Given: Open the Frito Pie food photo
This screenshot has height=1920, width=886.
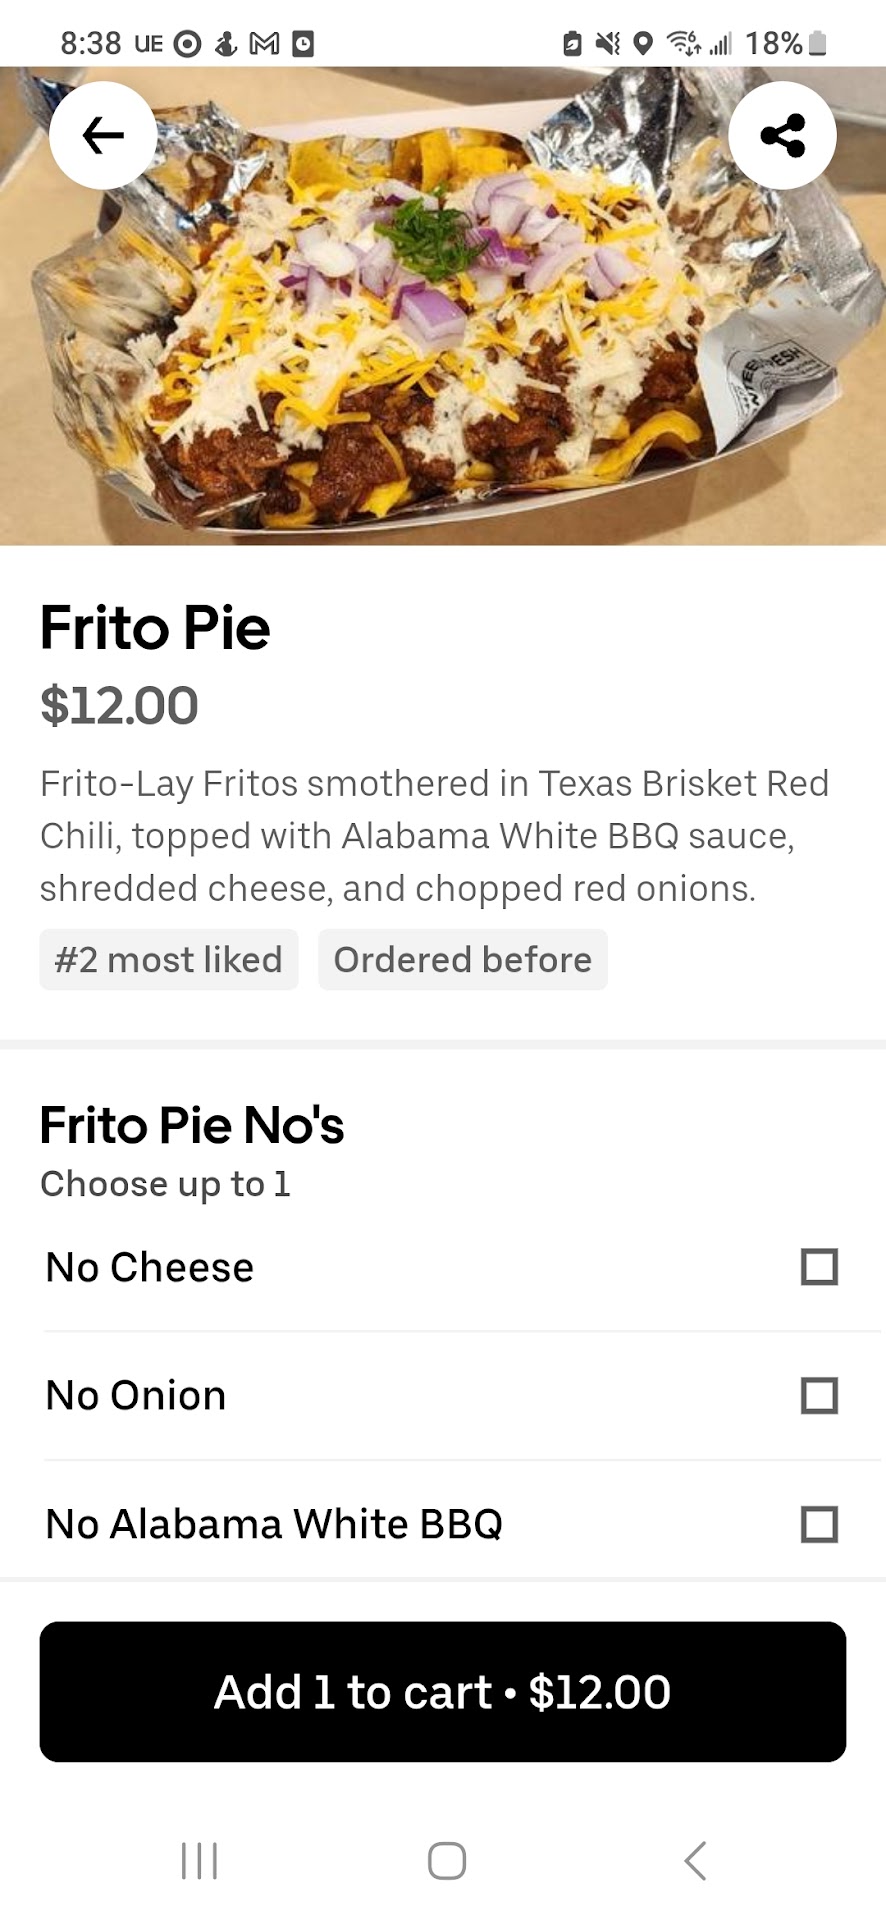Looking at the screenshot, I should [x=443, y=330].
